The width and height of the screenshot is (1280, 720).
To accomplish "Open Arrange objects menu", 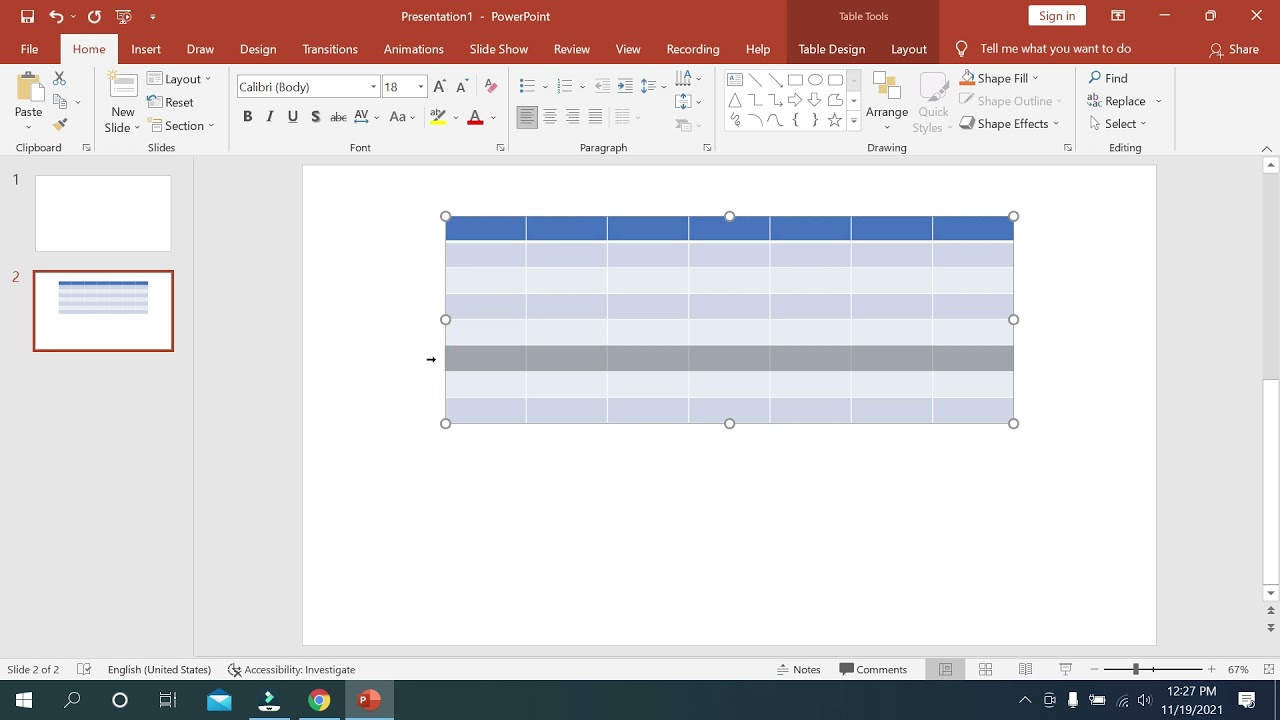I will [887, 102].
